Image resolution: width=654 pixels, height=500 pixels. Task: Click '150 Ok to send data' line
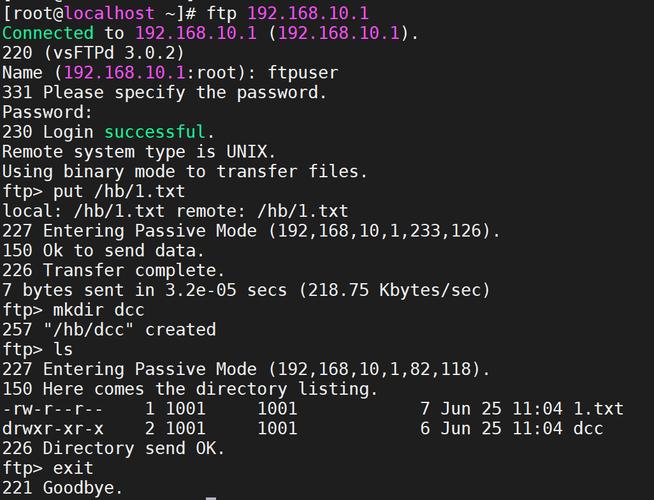[103, 251]
